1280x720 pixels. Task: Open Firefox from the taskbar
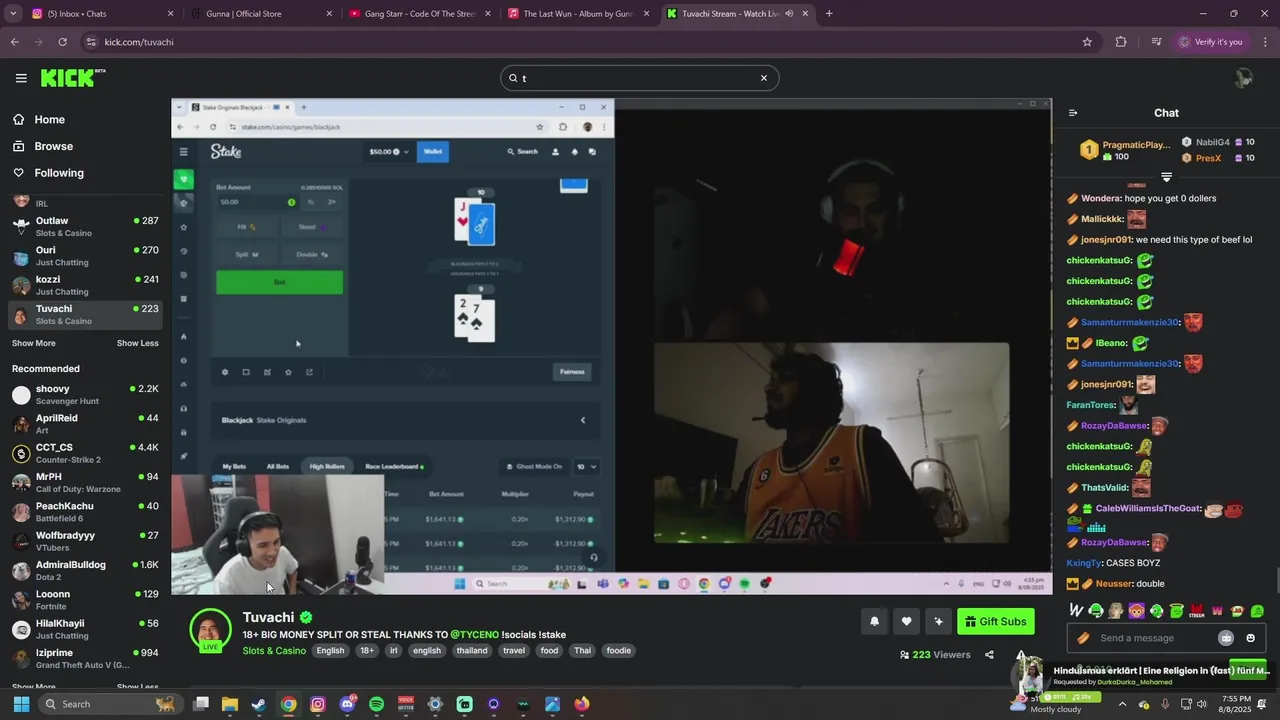[x=582, y=704]
